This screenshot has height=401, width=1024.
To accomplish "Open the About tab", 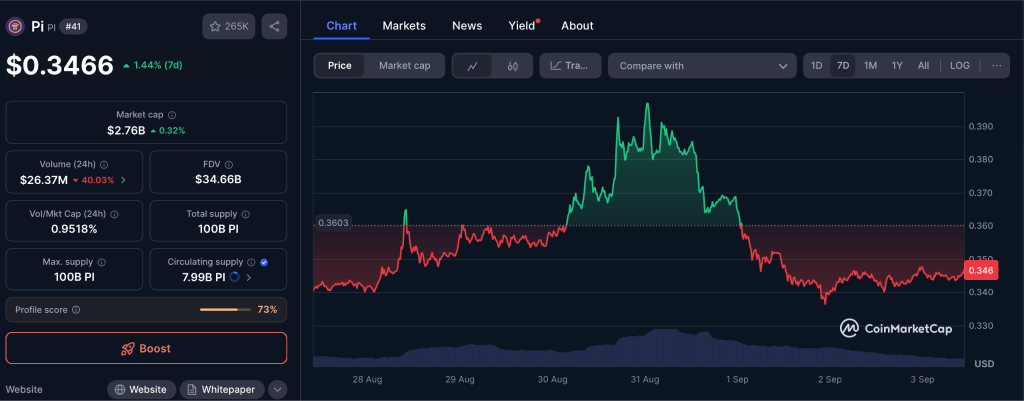I will click(577, 26).
